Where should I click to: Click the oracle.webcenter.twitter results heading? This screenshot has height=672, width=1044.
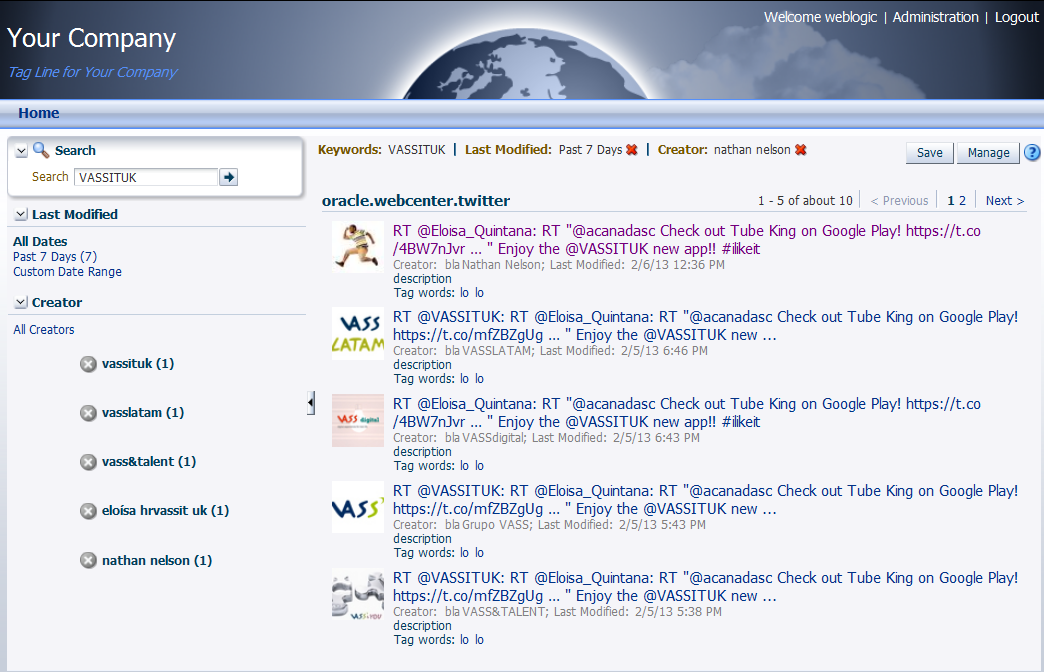pyautogui.click(x=415, y=200)
